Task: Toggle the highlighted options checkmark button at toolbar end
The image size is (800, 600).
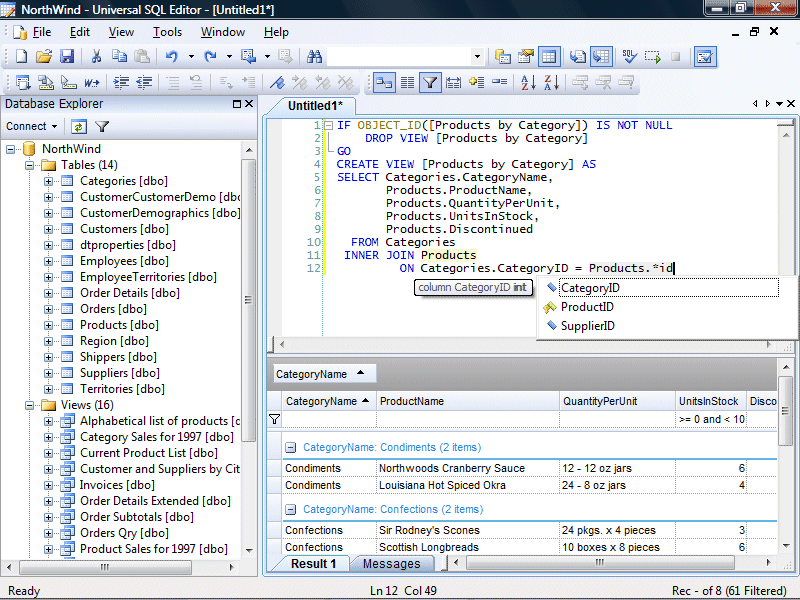Action: click(x=705, y=56)
